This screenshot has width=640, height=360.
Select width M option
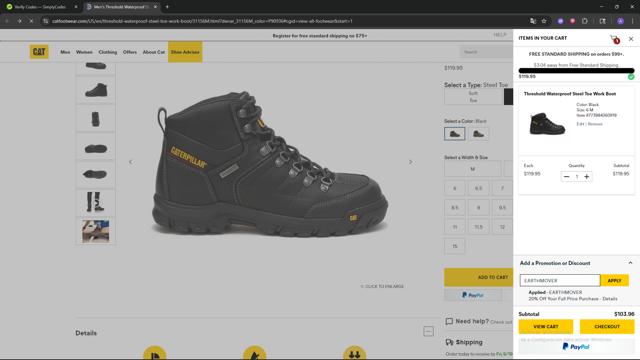click(x=473, y=169)
